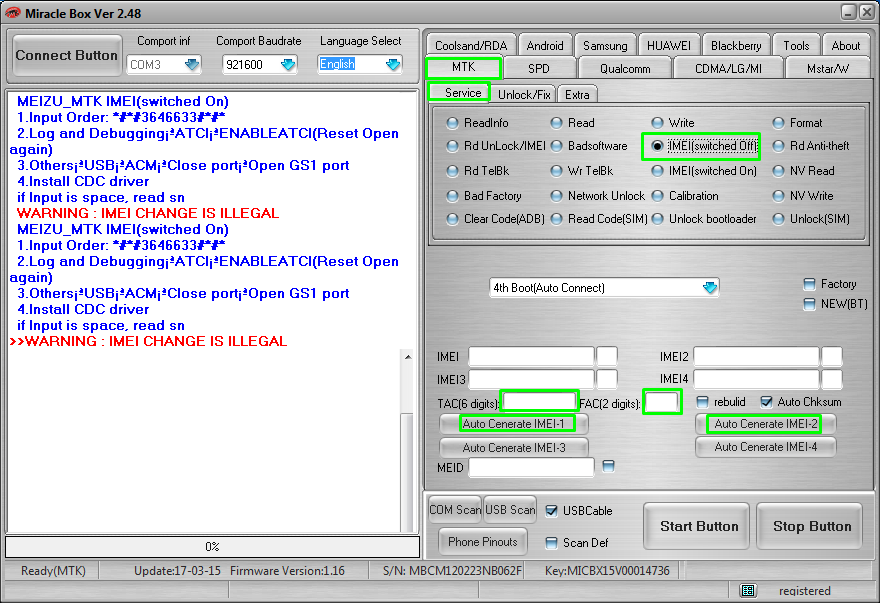880x603 pixels.
Task: Open the Tools tab
Action: pos(796,45)
